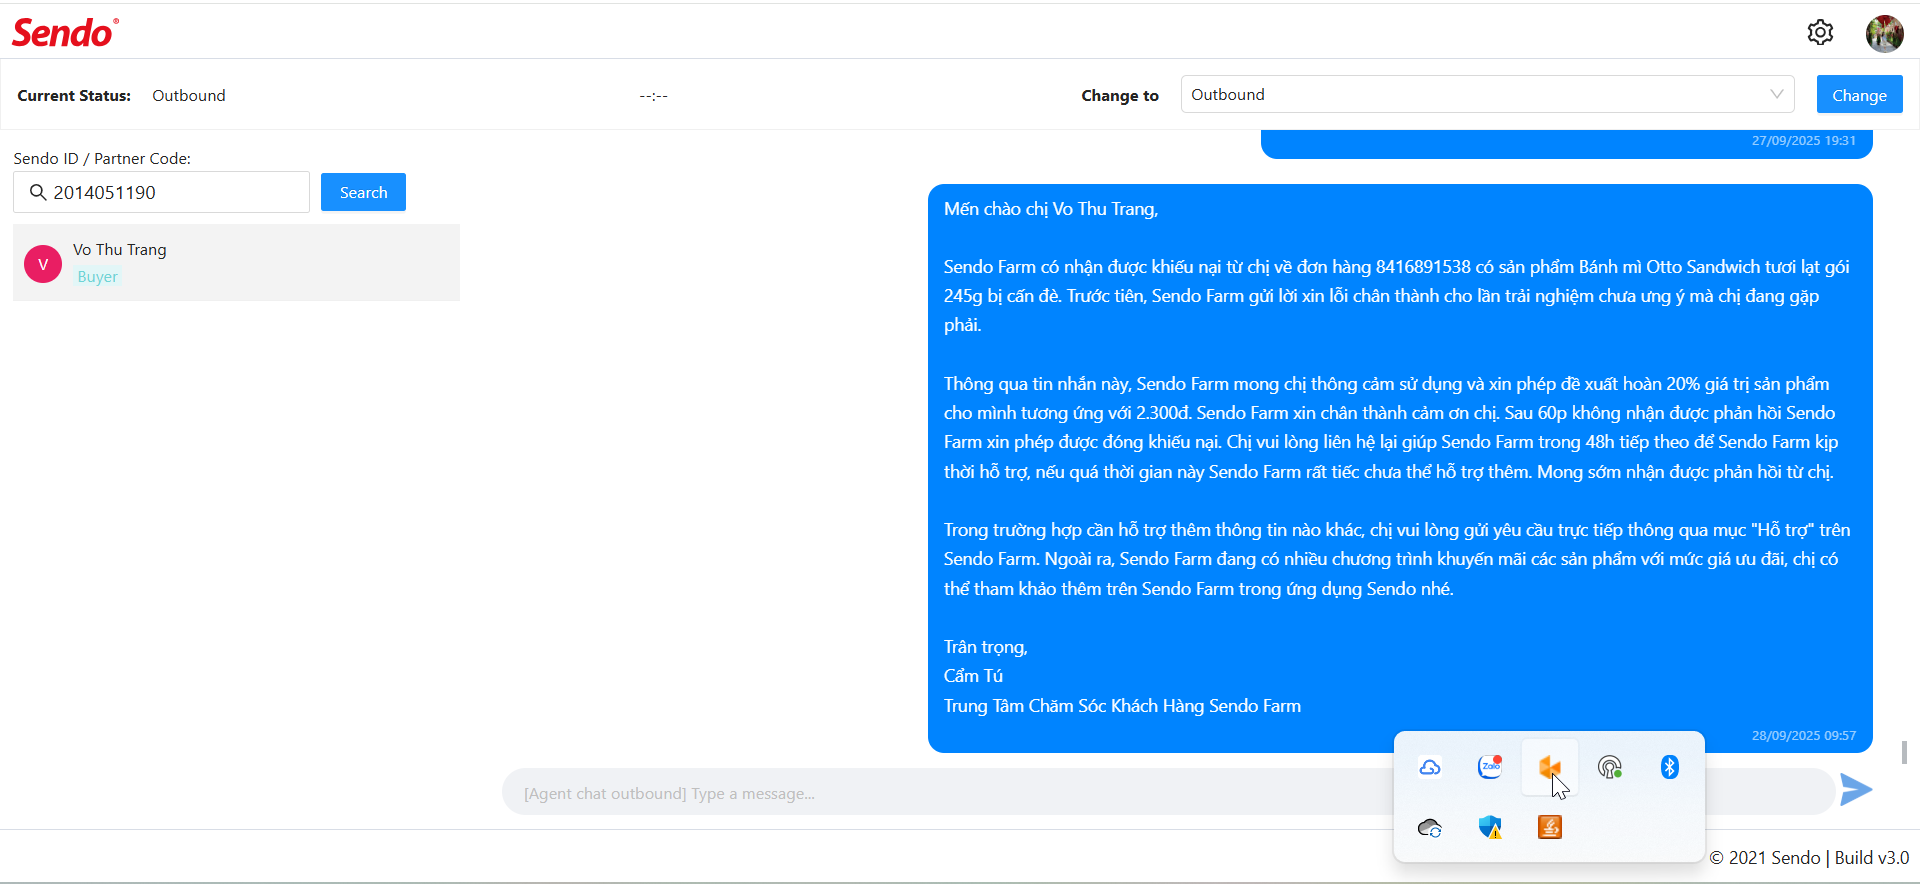Click the magnifier icon in search field

point(38,192)
